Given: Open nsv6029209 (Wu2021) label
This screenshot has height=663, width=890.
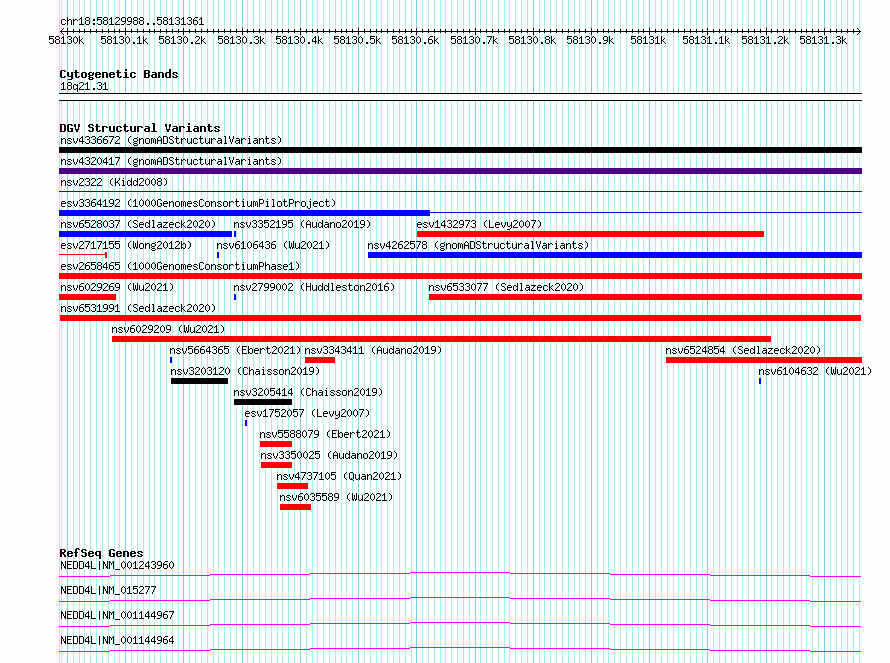Looking at the screenshot, I should [168, 329].
